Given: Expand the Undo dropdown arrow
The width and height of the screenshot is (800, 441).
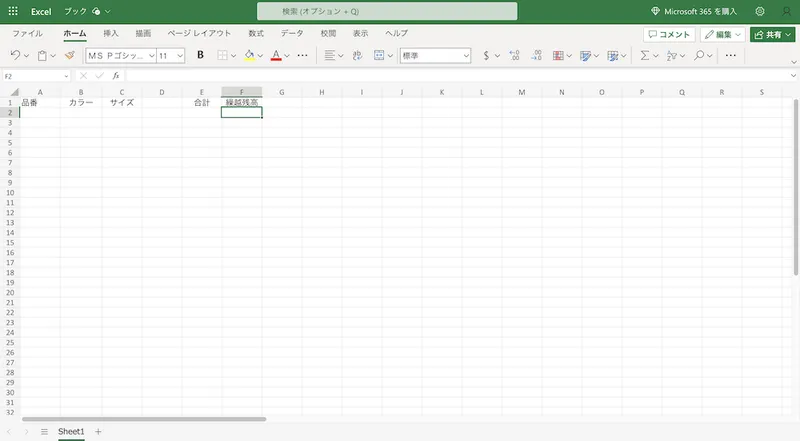Looking at the screenshot, I should (27, 56).
